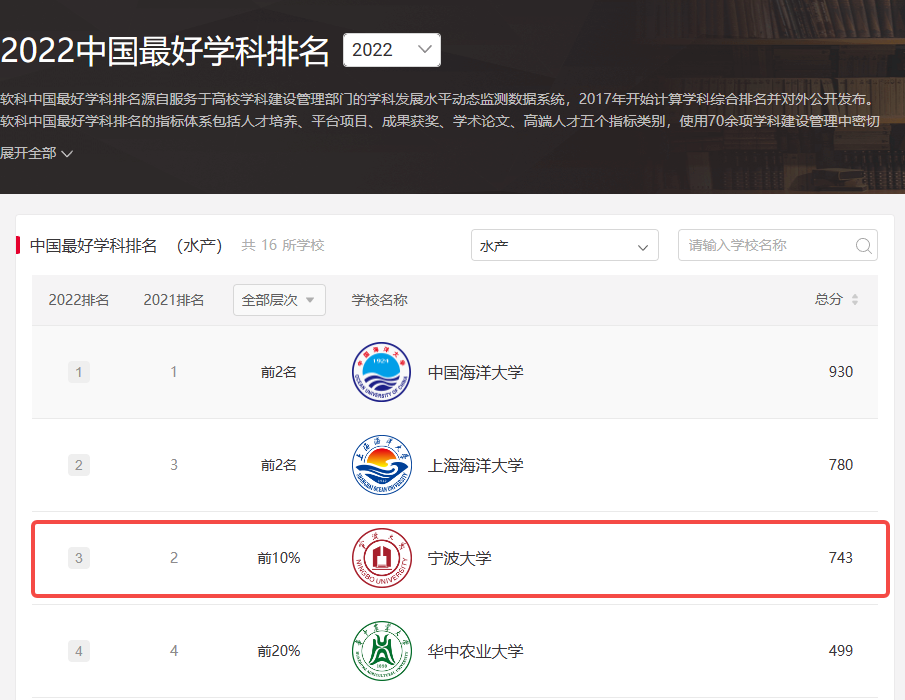Click the 华中农业大学 logo

pyautogui.click(x=382, y=651)
